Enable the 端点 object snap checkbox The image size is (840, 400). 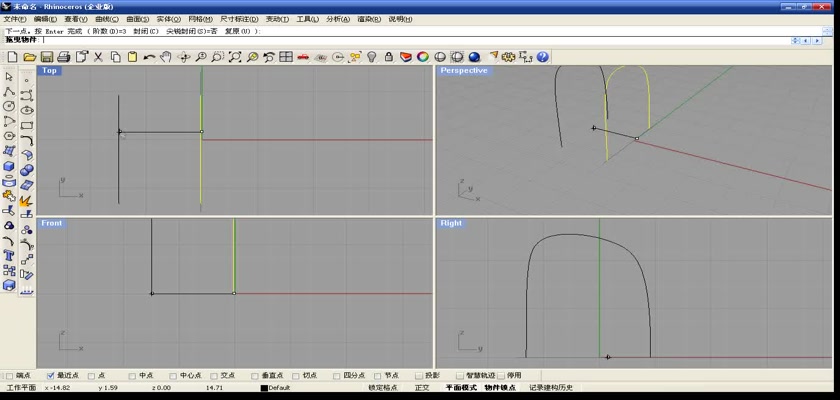point(9,376)
